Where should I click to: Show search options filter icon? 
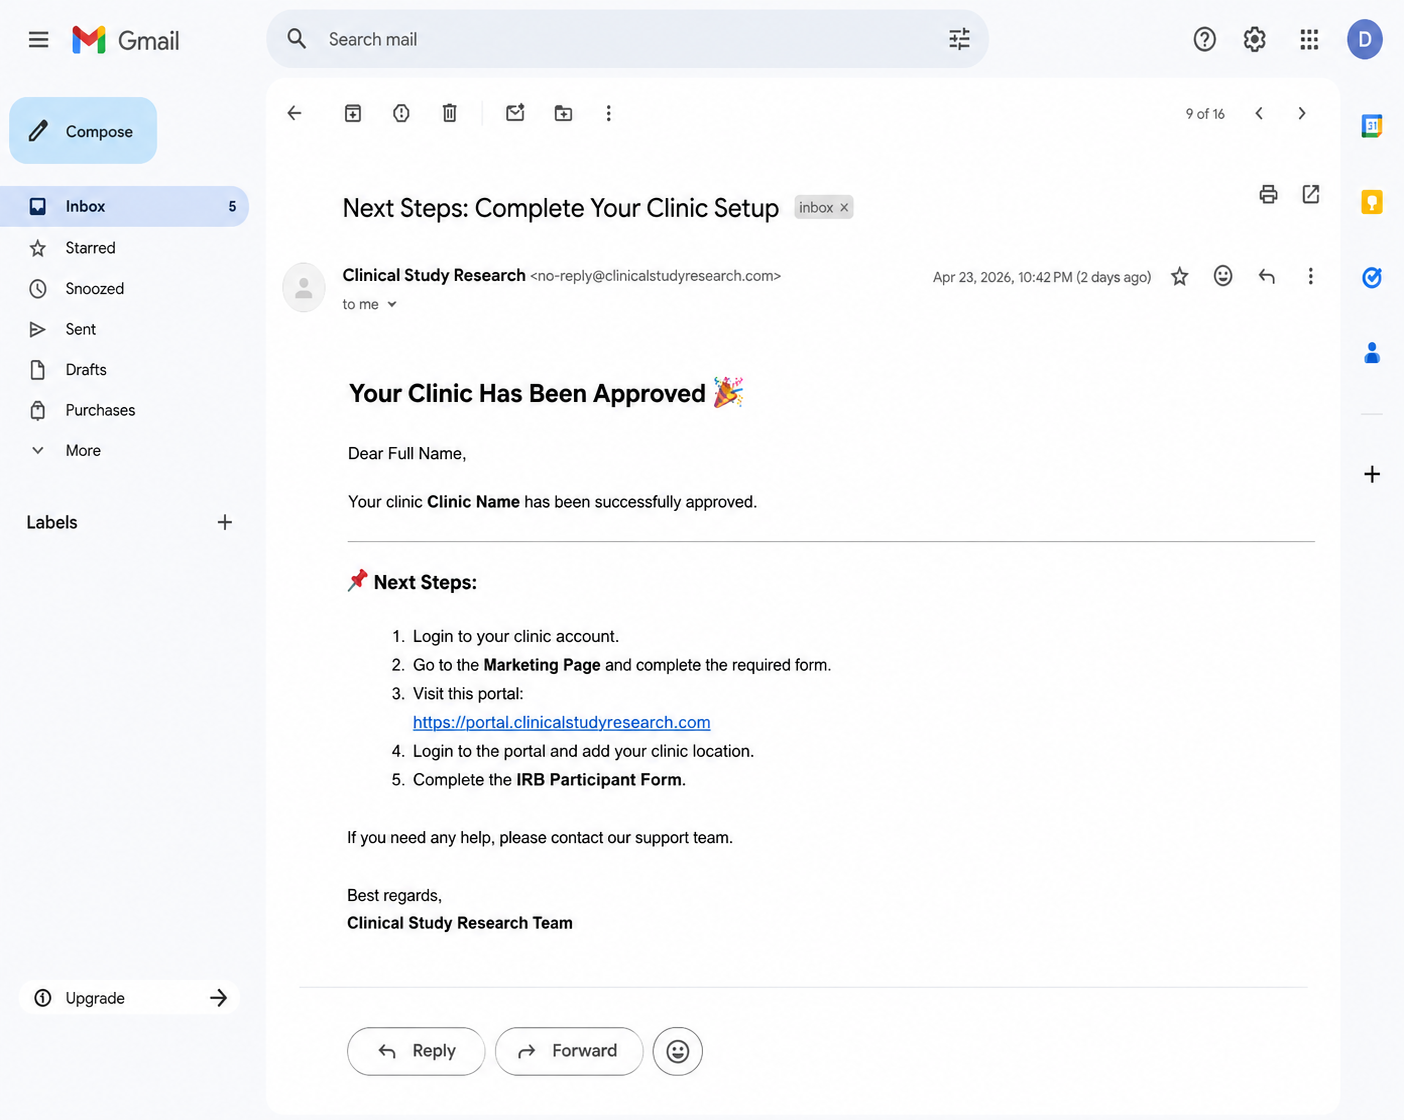[x=959, y=39]
